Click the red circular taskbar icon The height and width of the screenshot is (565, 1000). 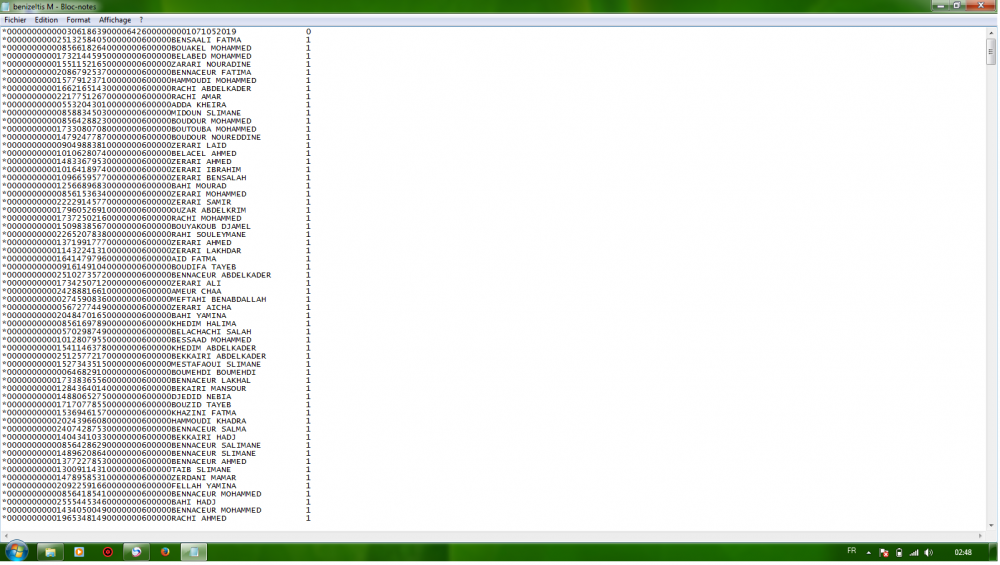108,551
